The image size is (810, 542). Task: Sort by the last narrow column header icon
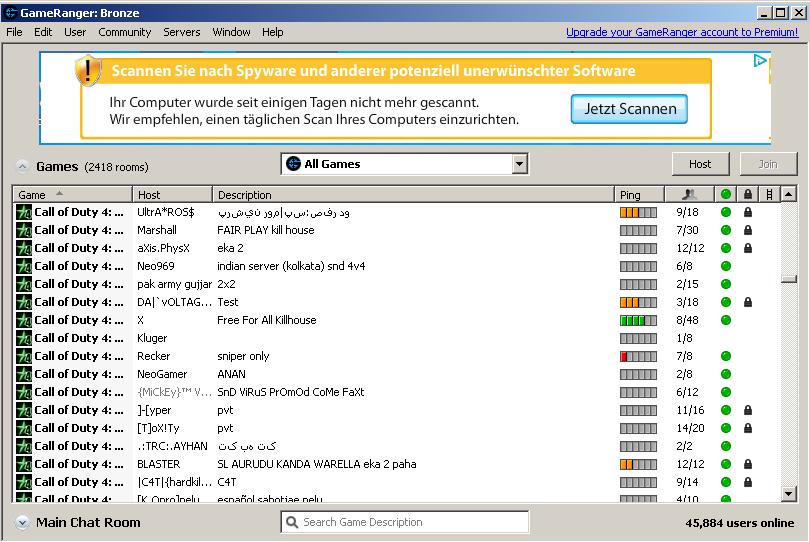[x=770, y=195]
